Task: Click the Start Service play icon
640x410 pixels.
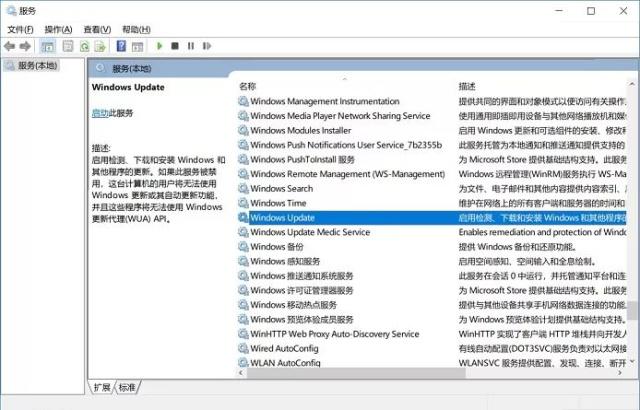Action: [160, 46]
